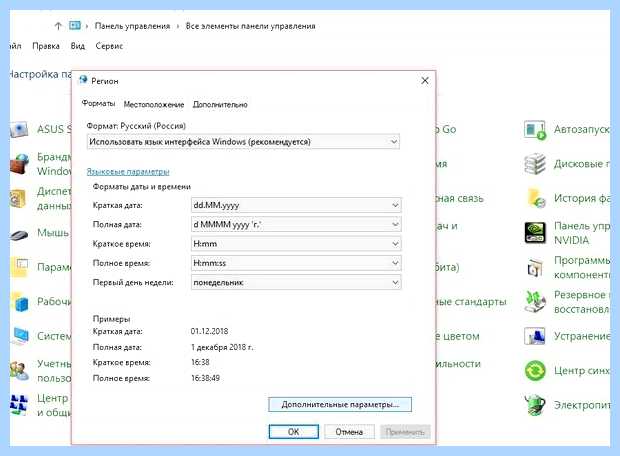Click the Резервное backup and restore icon
This screenshot has width=620, height=456.
point(535,302)
